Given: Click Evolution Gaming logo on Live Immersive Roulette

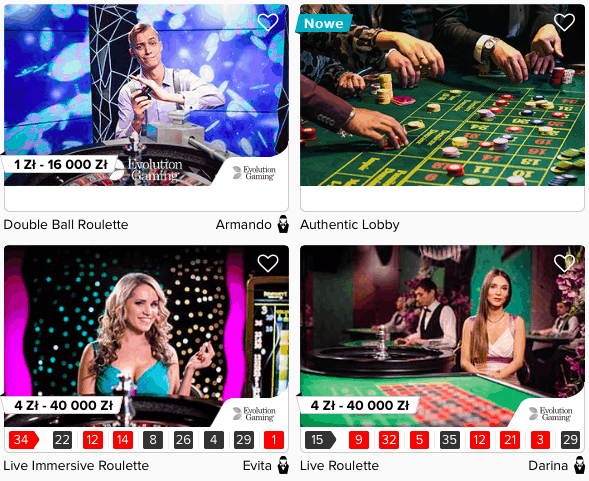Looking at the screenshot, I should (x=254, y=414).
